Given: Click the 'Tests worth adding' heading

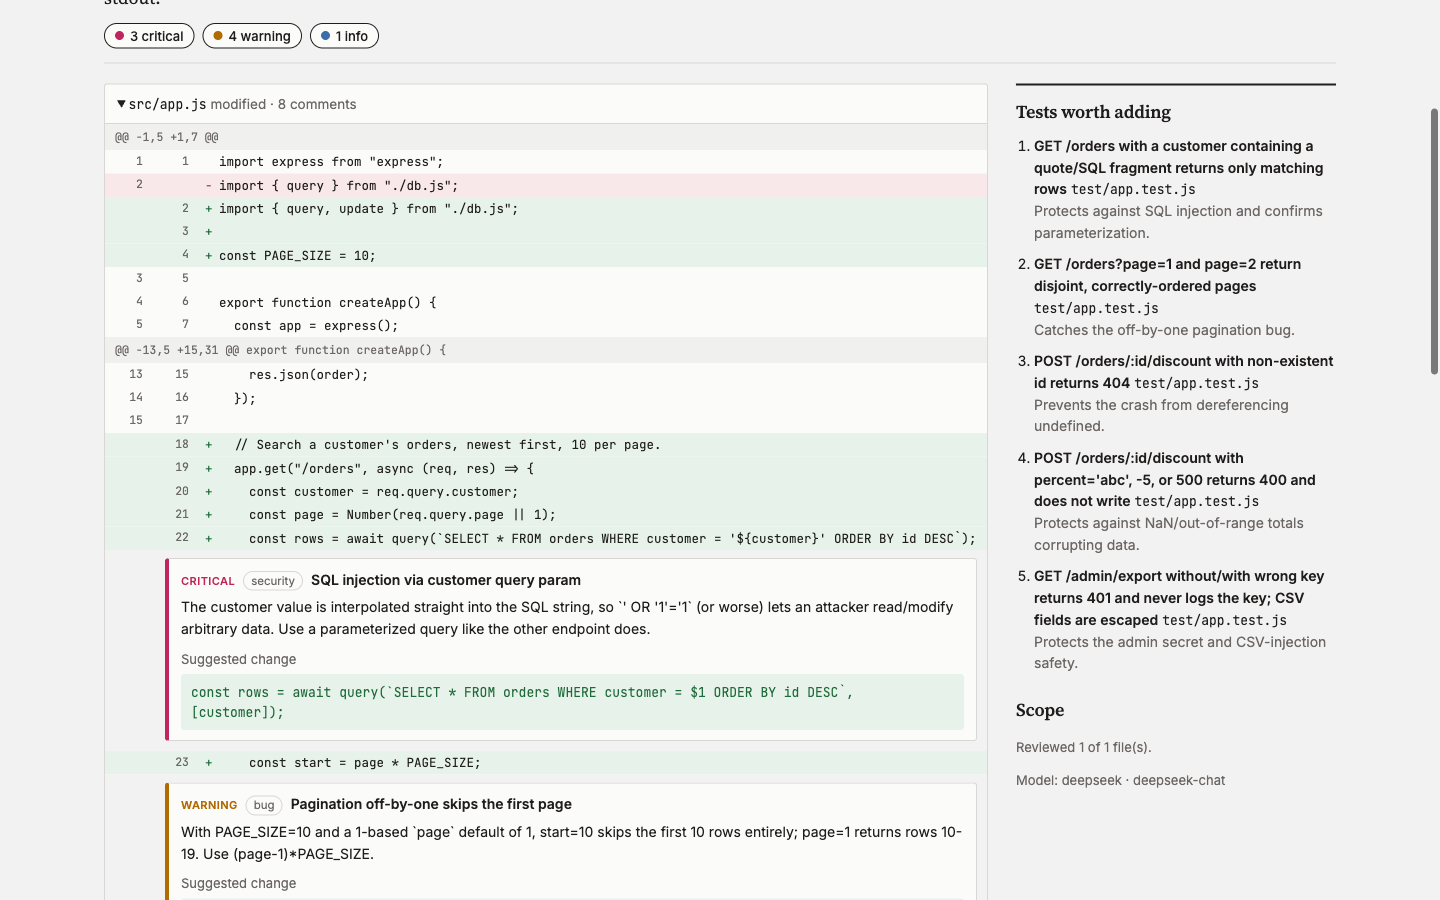Looking at the screenshot, I should pyautogui.click(x=1093, y=112).
